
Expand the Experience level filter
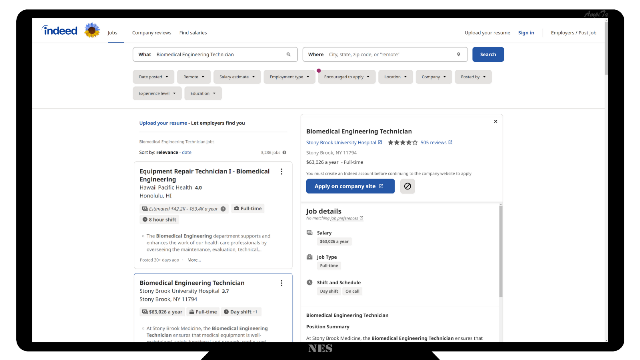157,93
